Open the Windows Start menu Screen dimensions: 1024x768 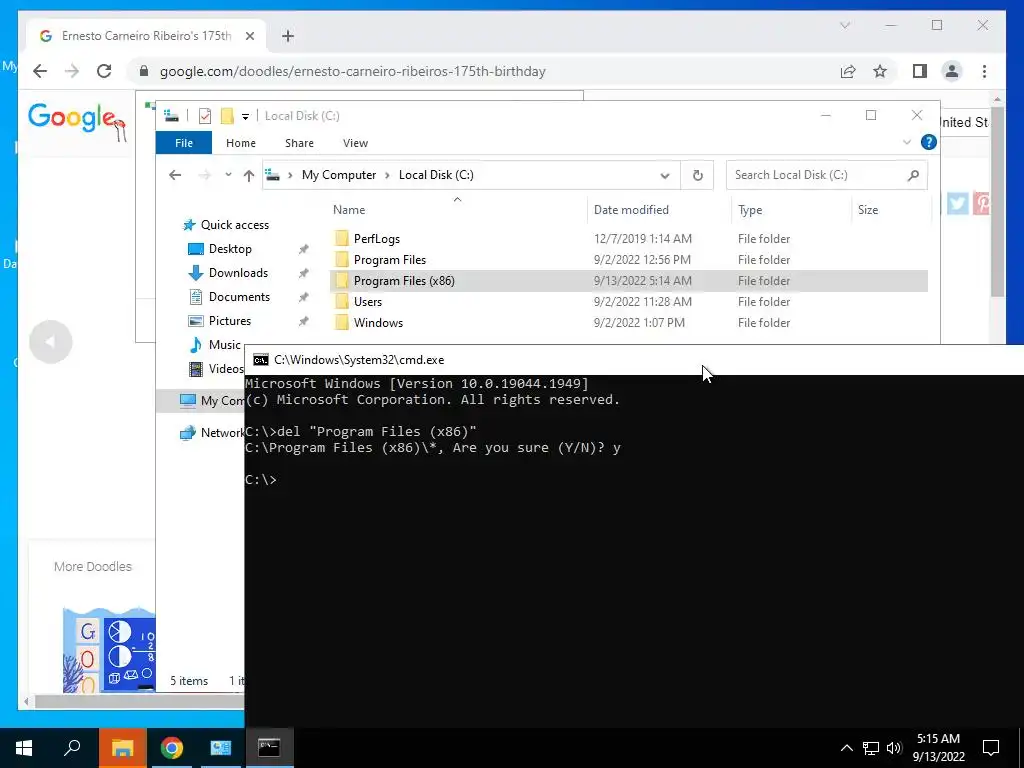24,748
